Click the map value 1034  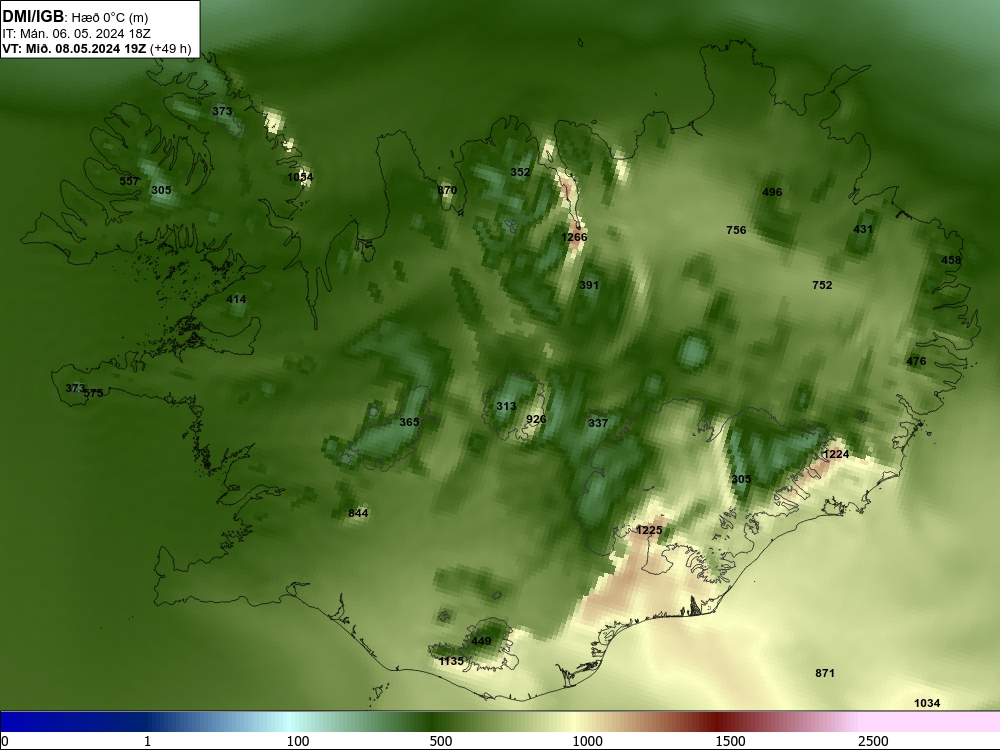pyautogui.click(x=927, y=703)
